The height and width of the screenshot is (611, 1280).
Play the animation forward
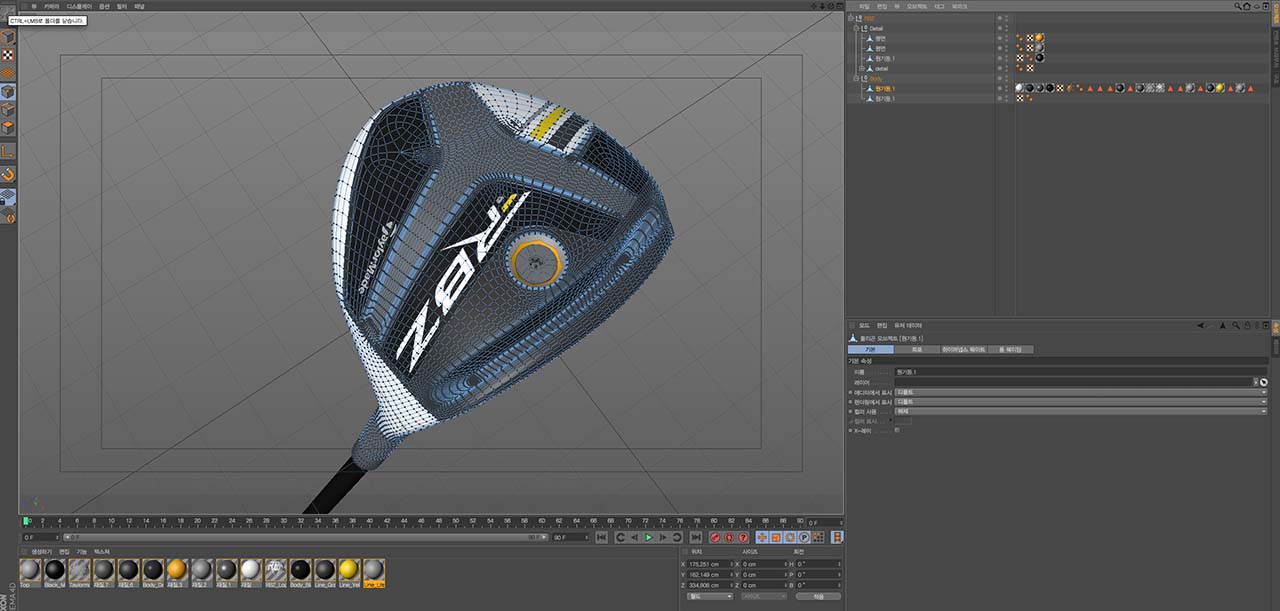click(649, 537)
